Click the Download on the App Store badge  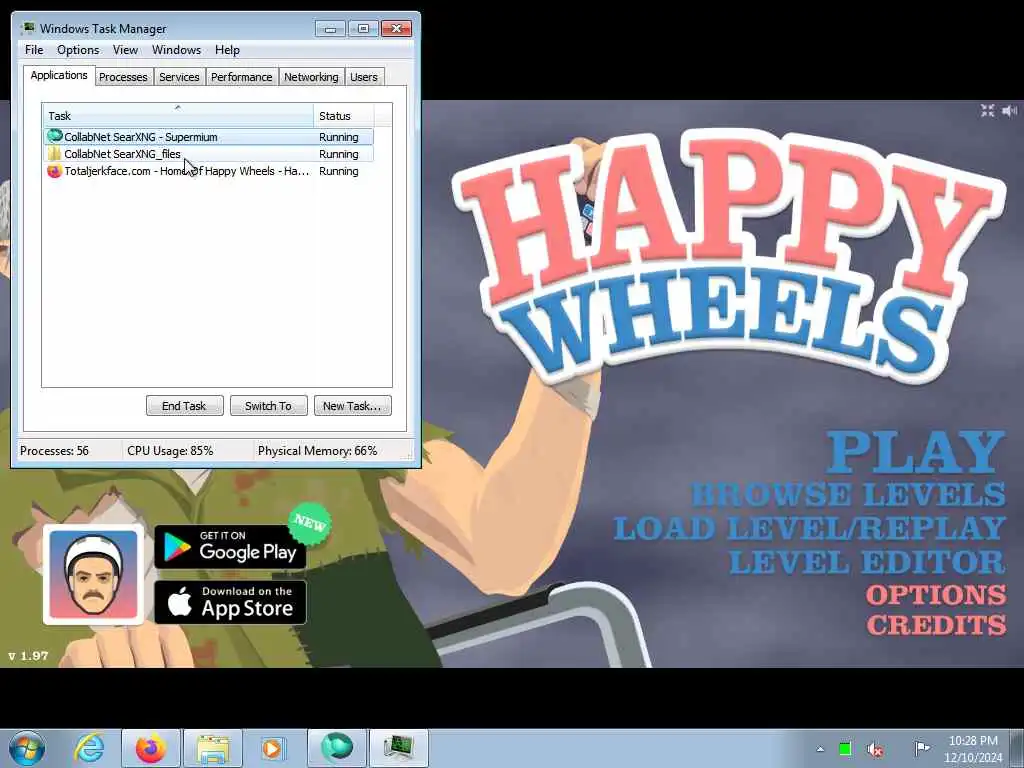tap(230, 602)
